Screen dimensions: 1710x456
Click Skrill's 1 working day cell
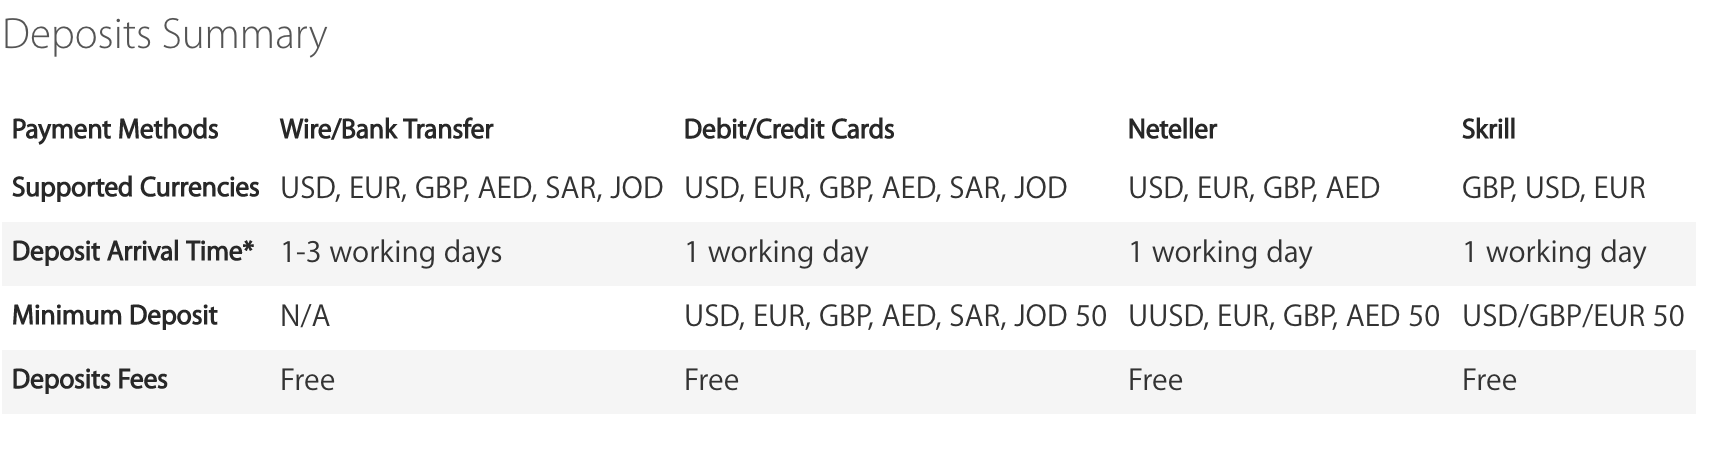1554,252
